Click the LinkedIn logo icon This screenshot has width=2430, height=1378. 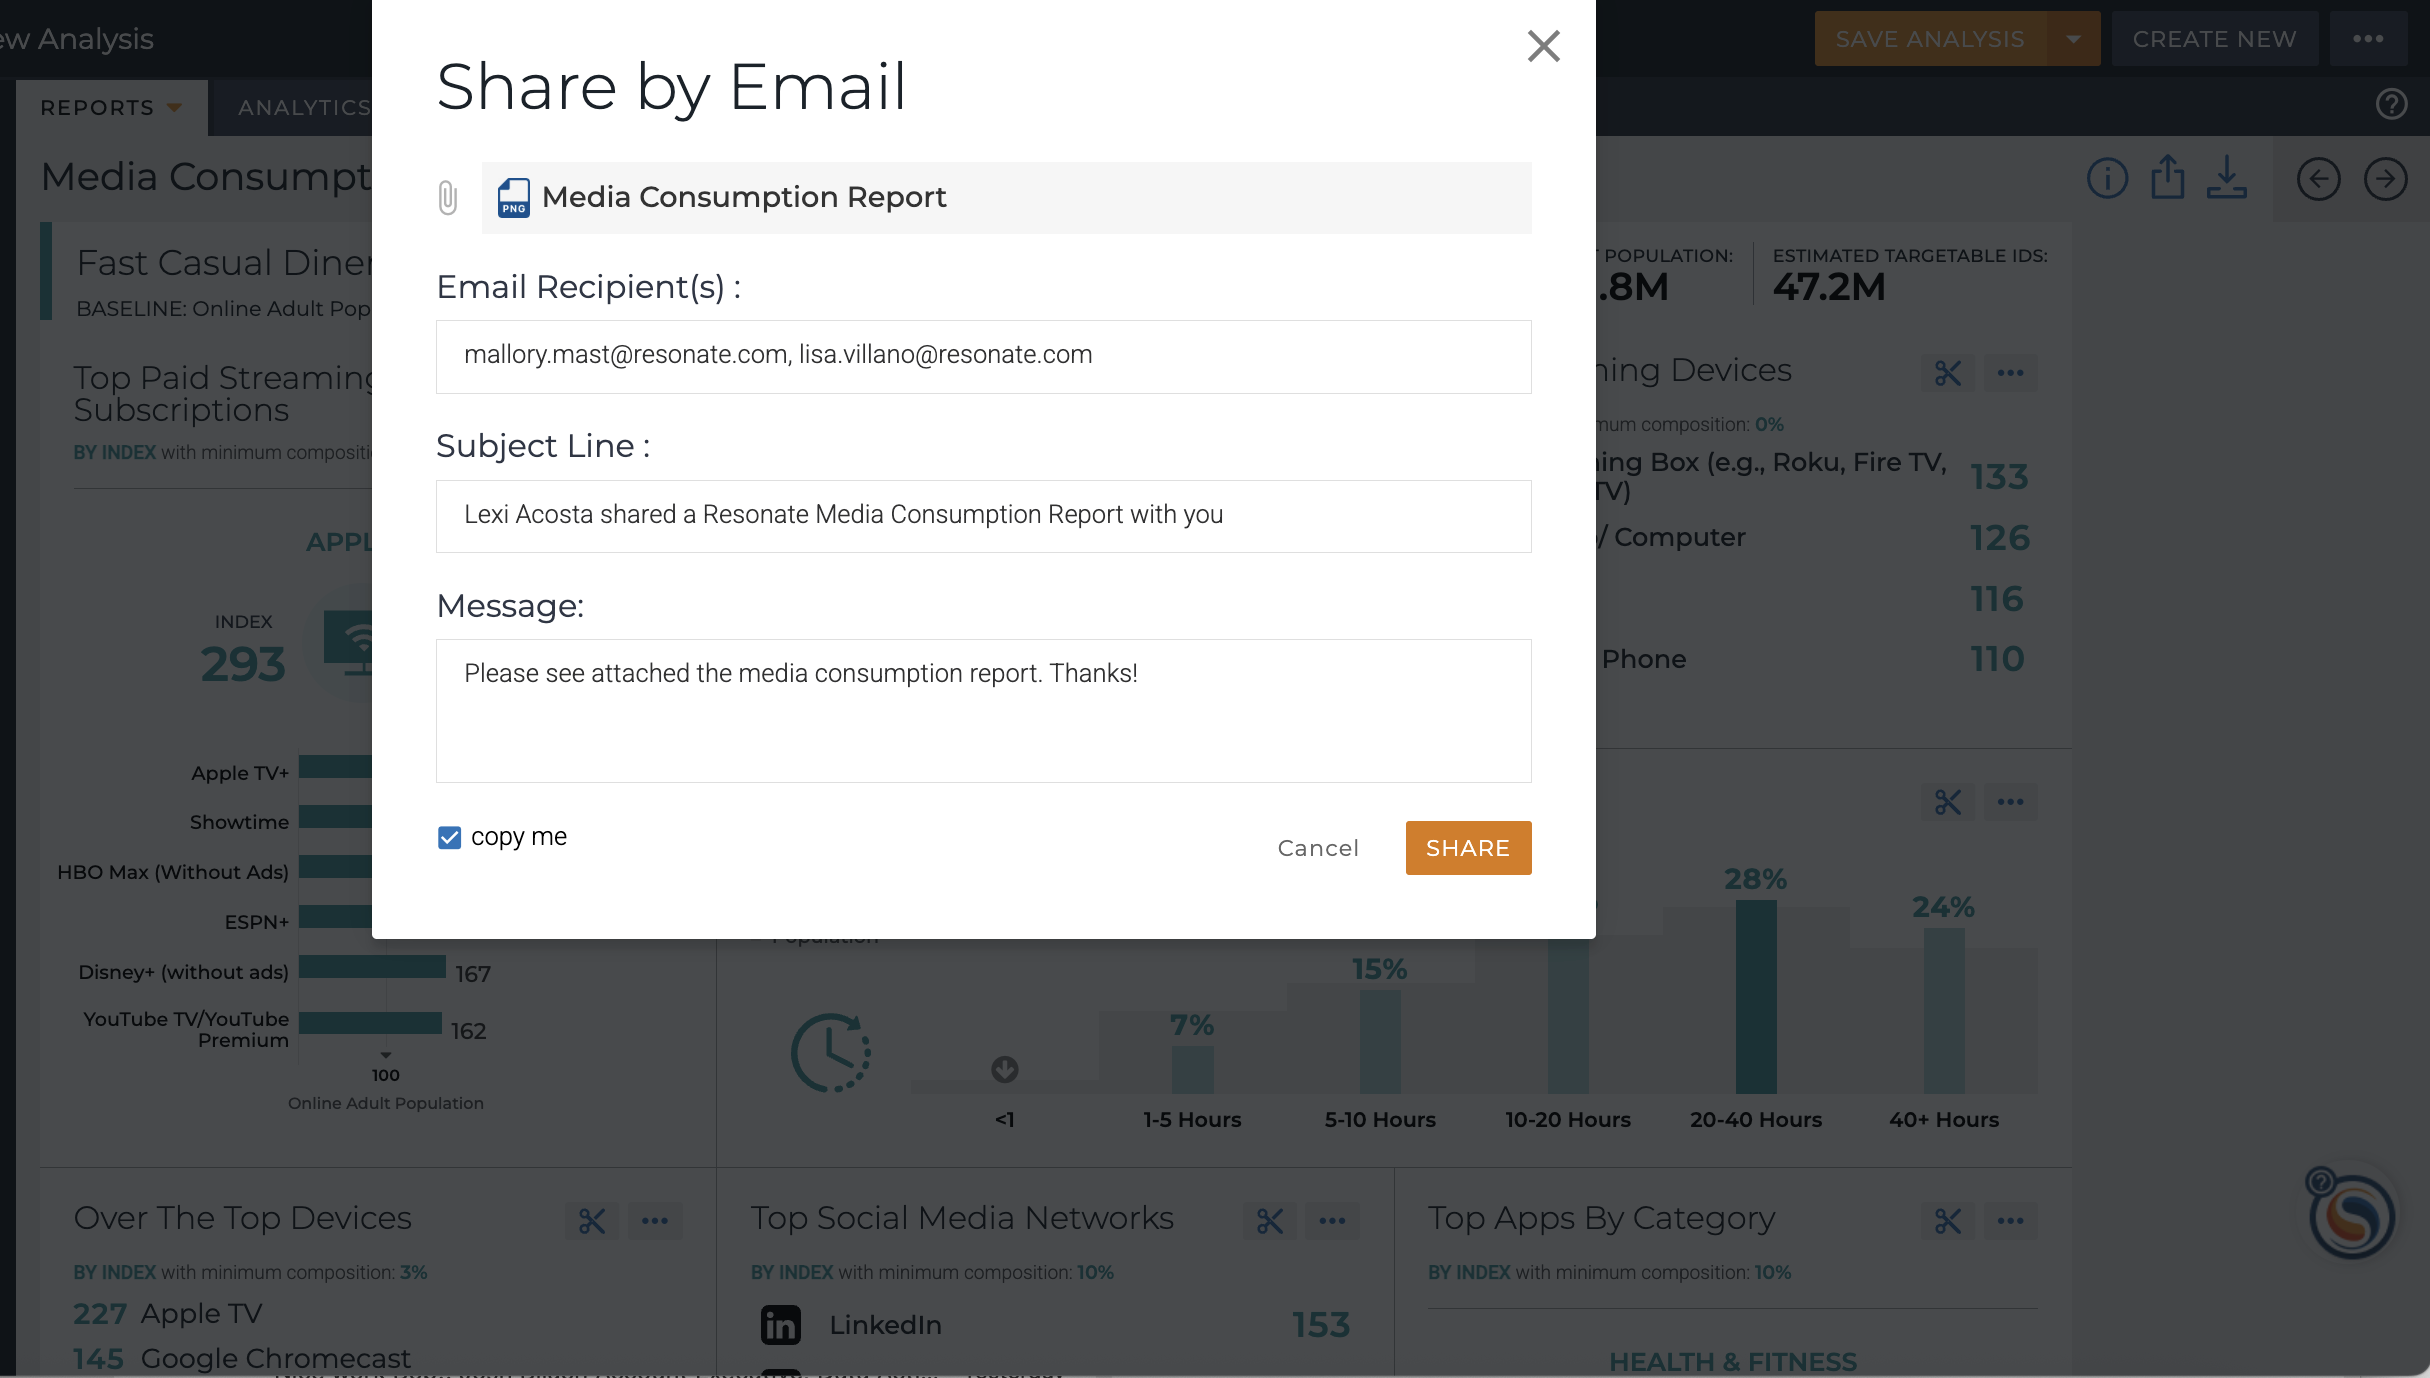[781, 1325]
